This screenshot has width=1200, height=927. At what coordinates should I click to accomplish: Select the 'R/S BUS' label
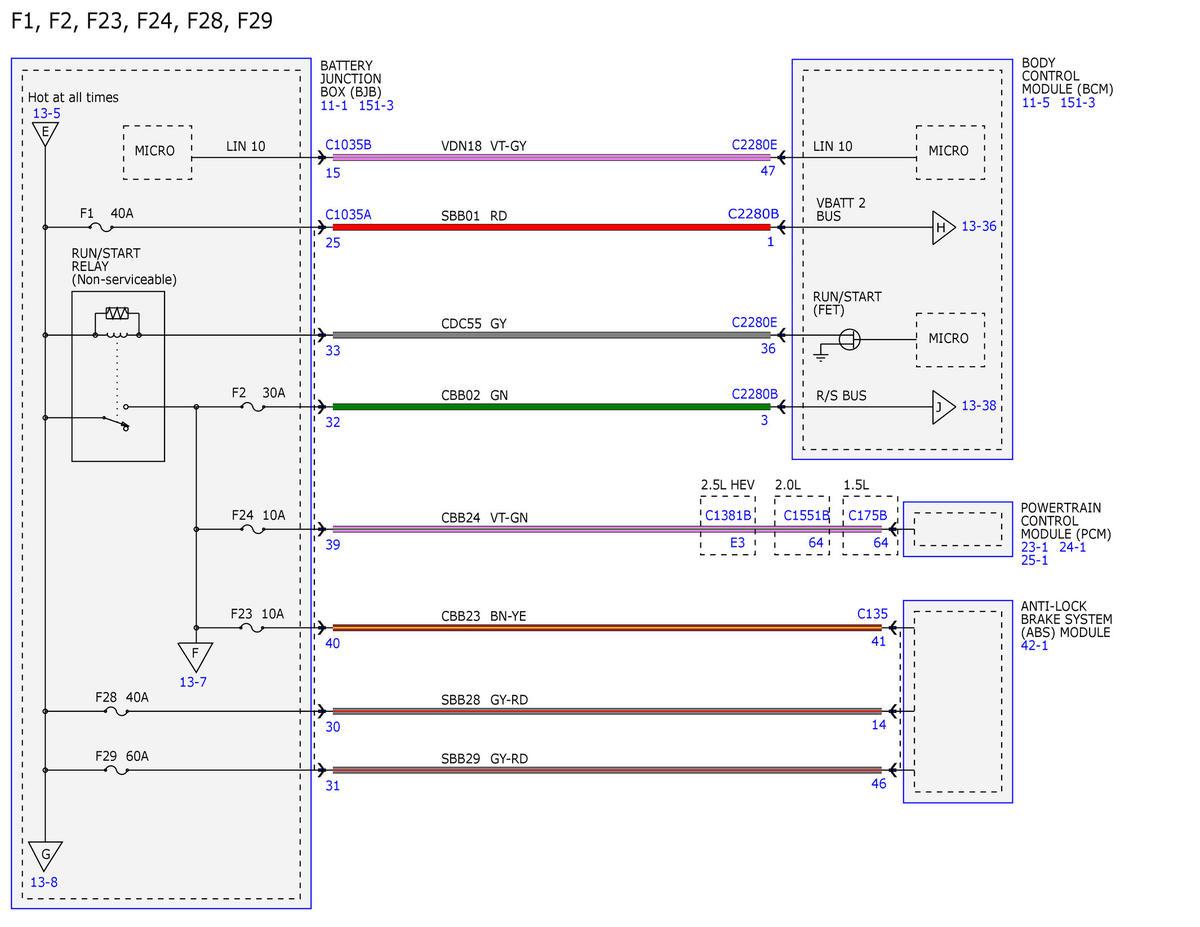pos(840,396)
